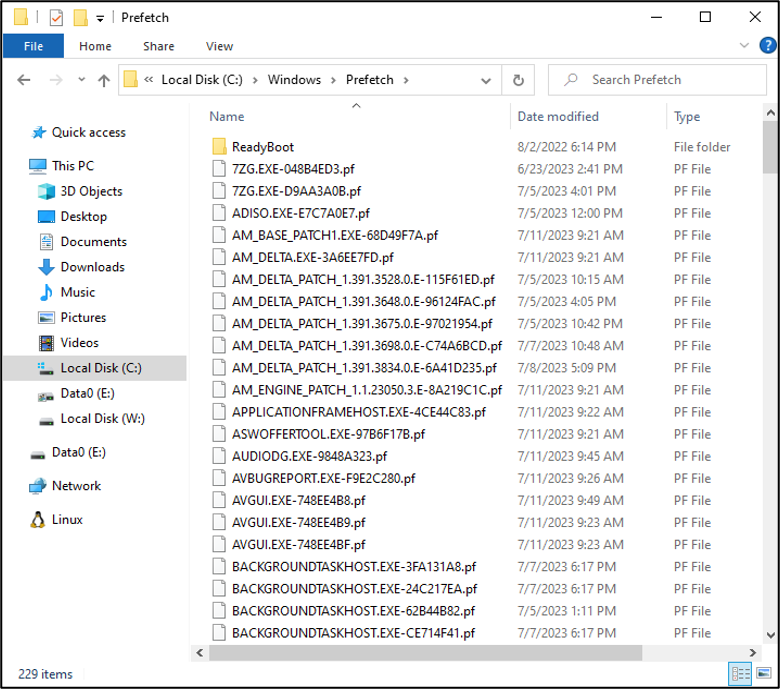The image size is (780, 690).
Task: Click the ADISO.EXE-E7C7A0E7.pf file icon
Action: click(219, 213)
